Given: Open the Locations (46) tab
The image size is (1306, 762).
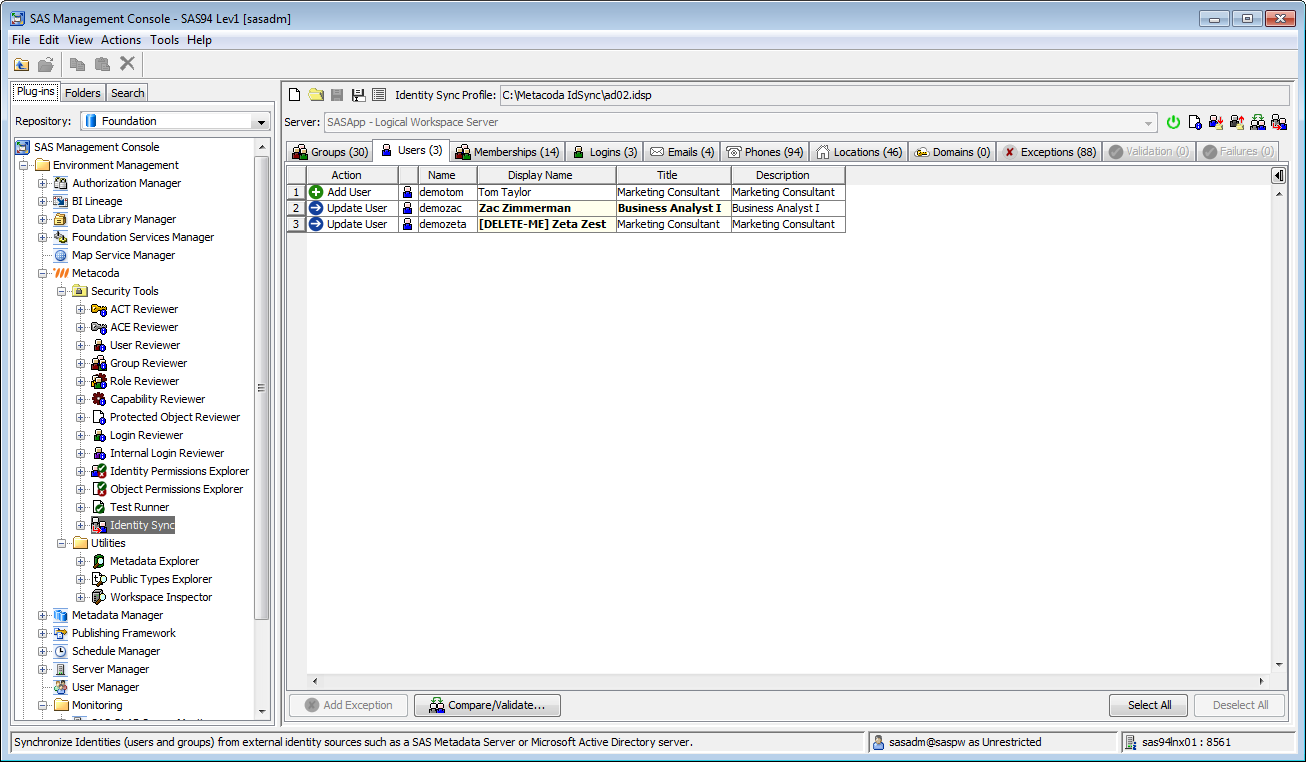Looking at the screenshot, I should click(x=859, y=152).
